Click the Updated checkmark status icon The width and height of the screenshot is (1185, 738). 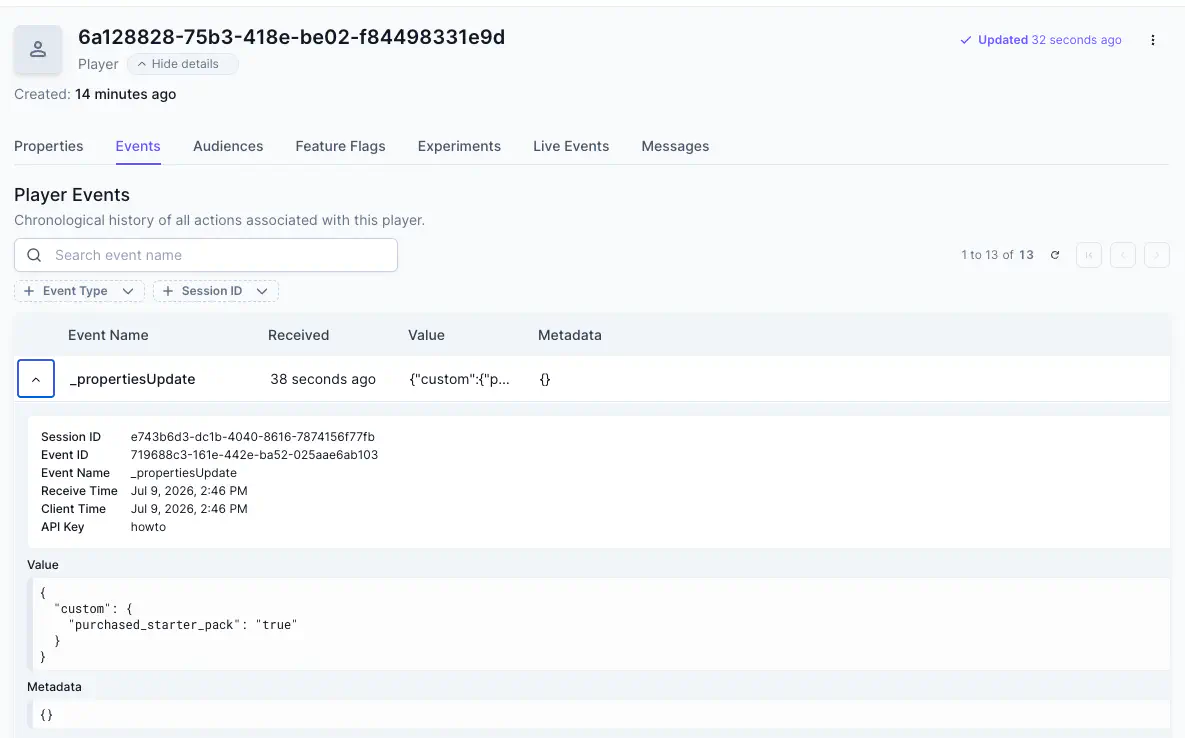[965, 40]
